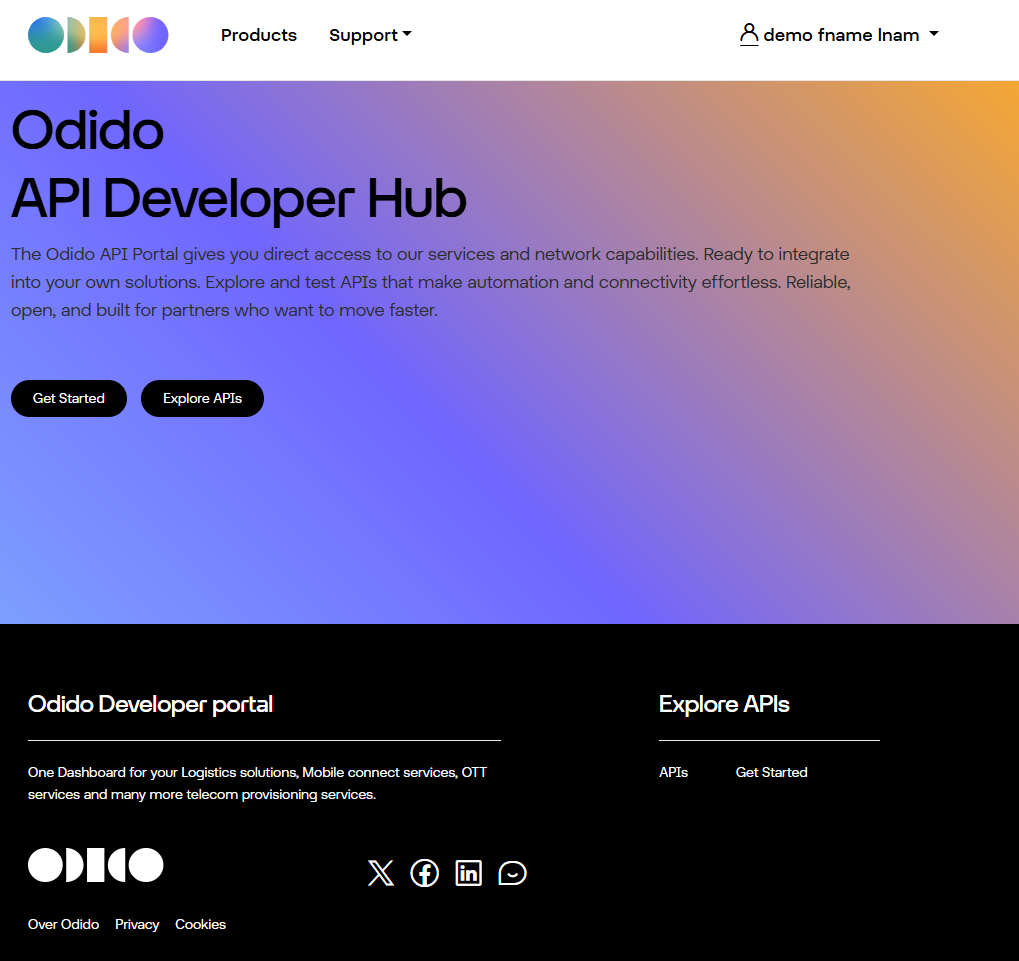Viewport: 1019px width, 961px height.
Task: Click the Odido Developer portal footer heading
Action: [x=150, y=704]
